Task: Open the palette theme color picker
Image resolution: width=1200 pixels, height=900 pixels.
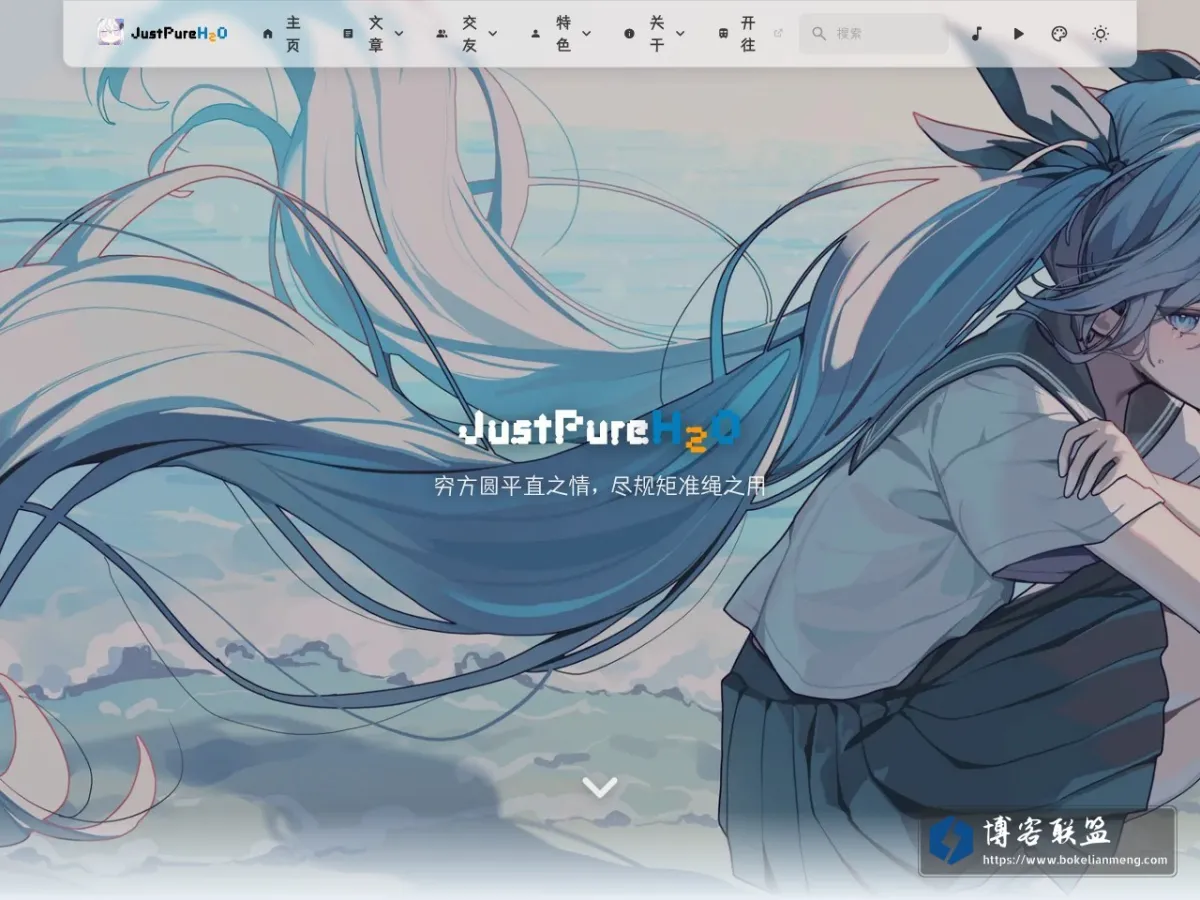Action: pyautogui.click(x=1059, y=33)
